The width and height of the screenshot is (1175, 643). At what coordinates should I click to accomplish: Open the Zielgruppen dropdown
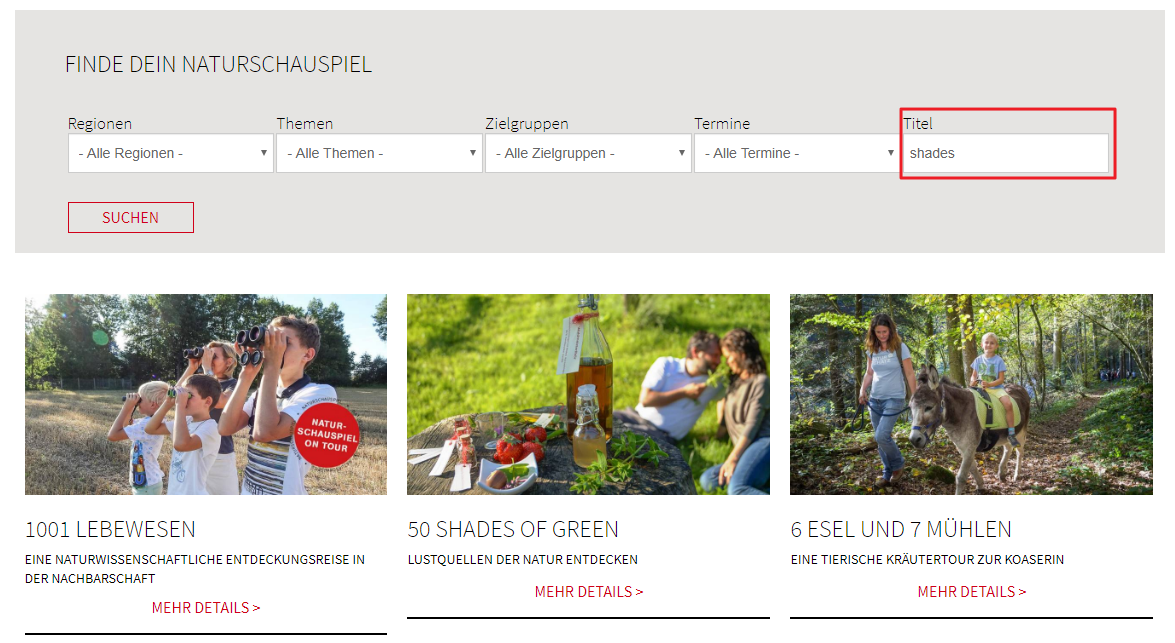tap(588, 153)
